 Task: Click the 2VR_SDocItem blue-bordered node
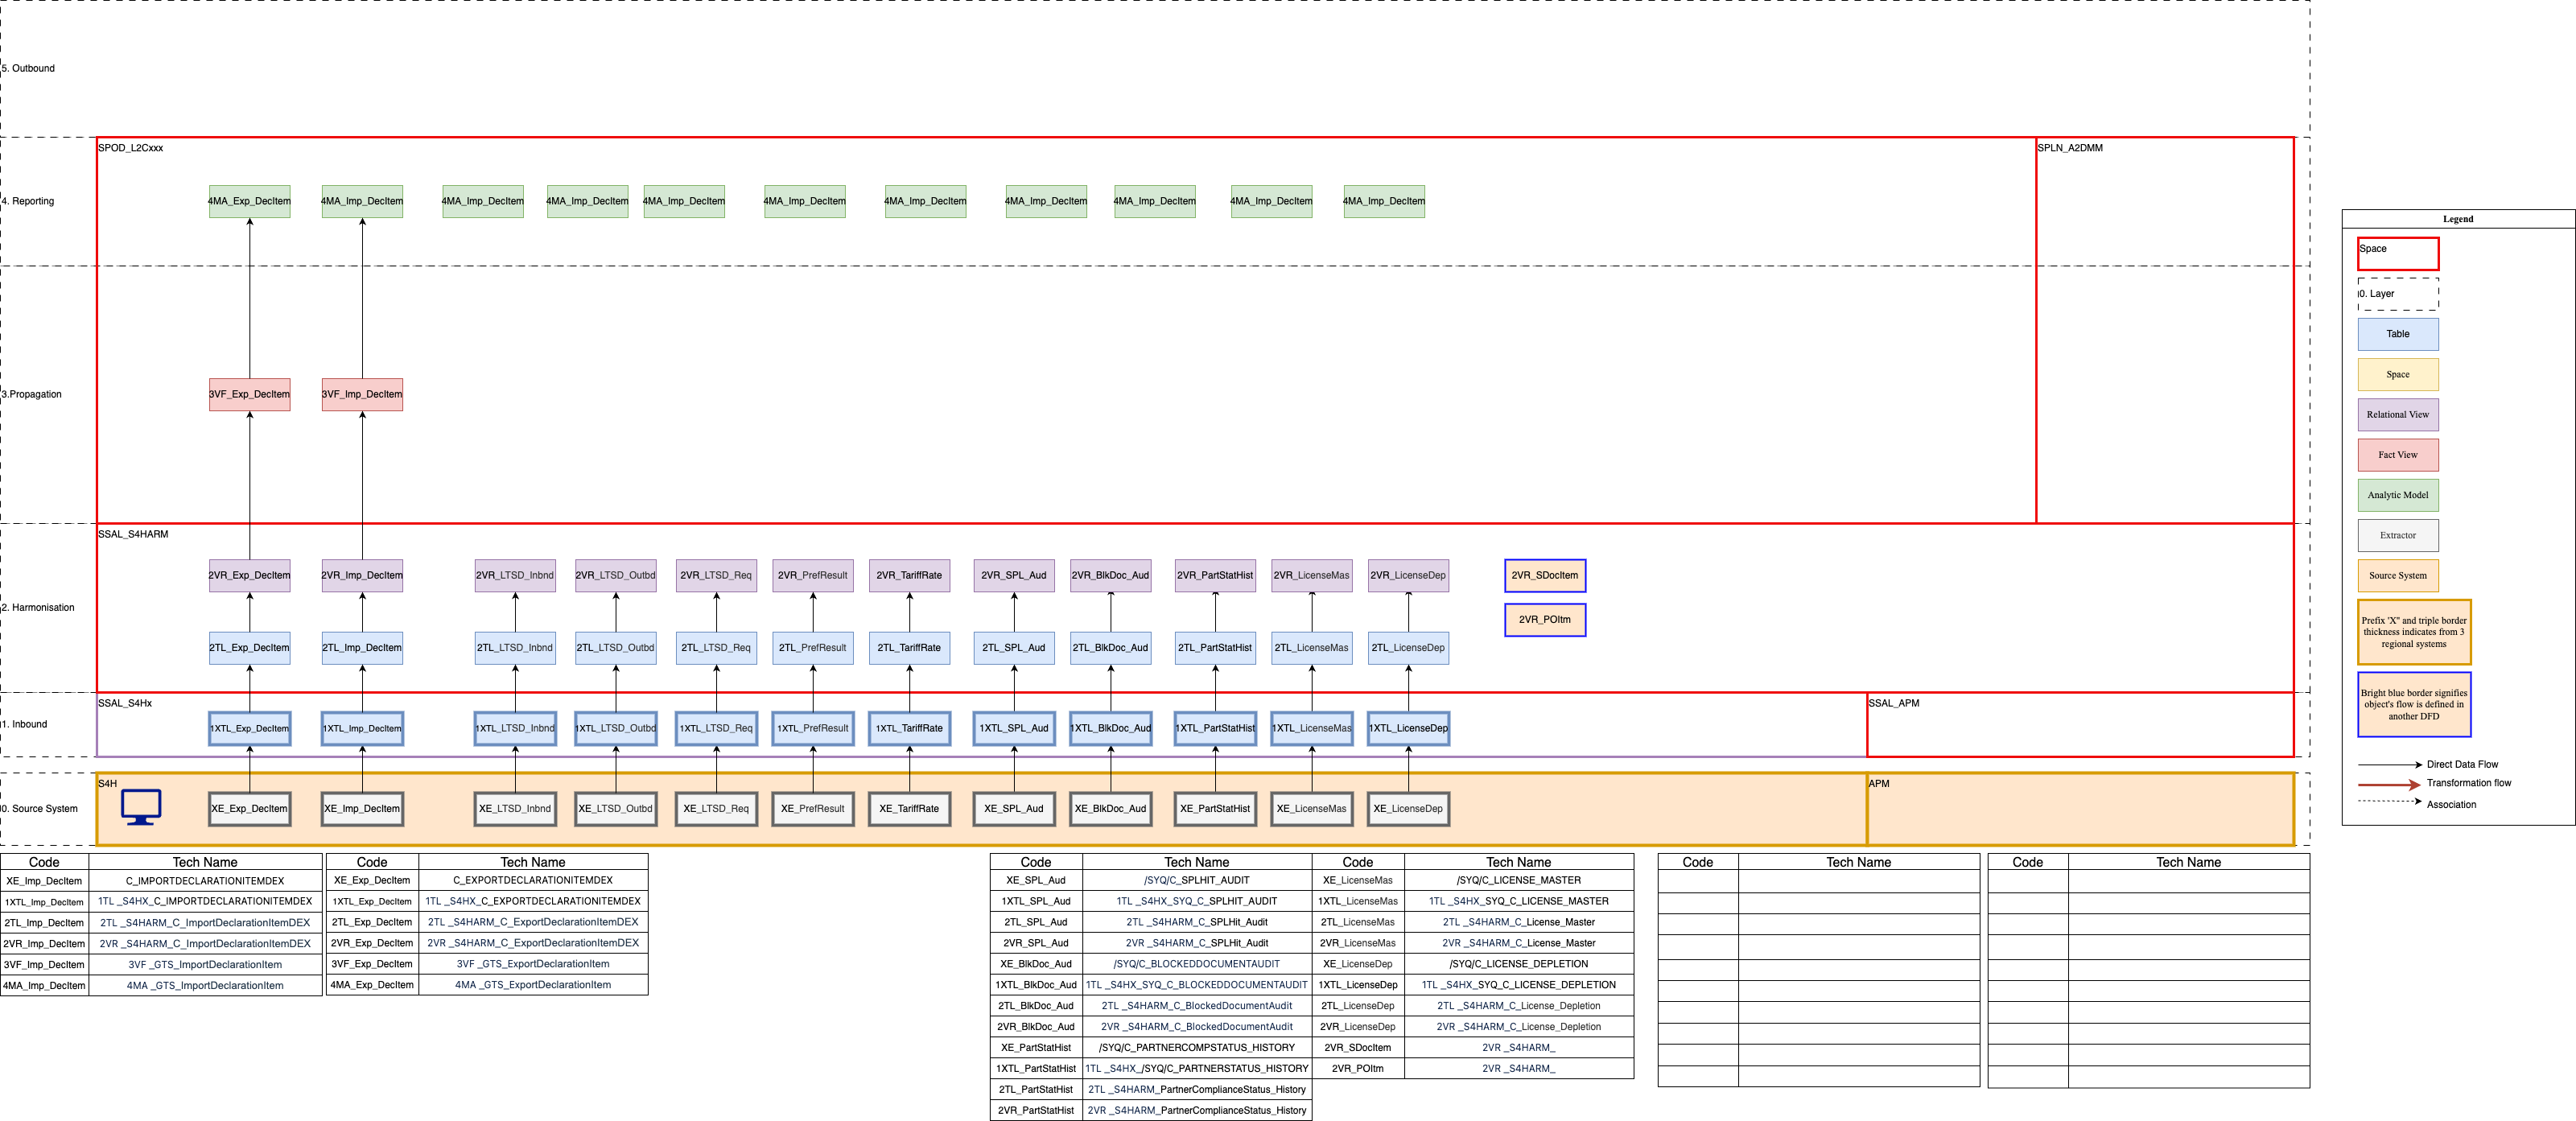1544,575
